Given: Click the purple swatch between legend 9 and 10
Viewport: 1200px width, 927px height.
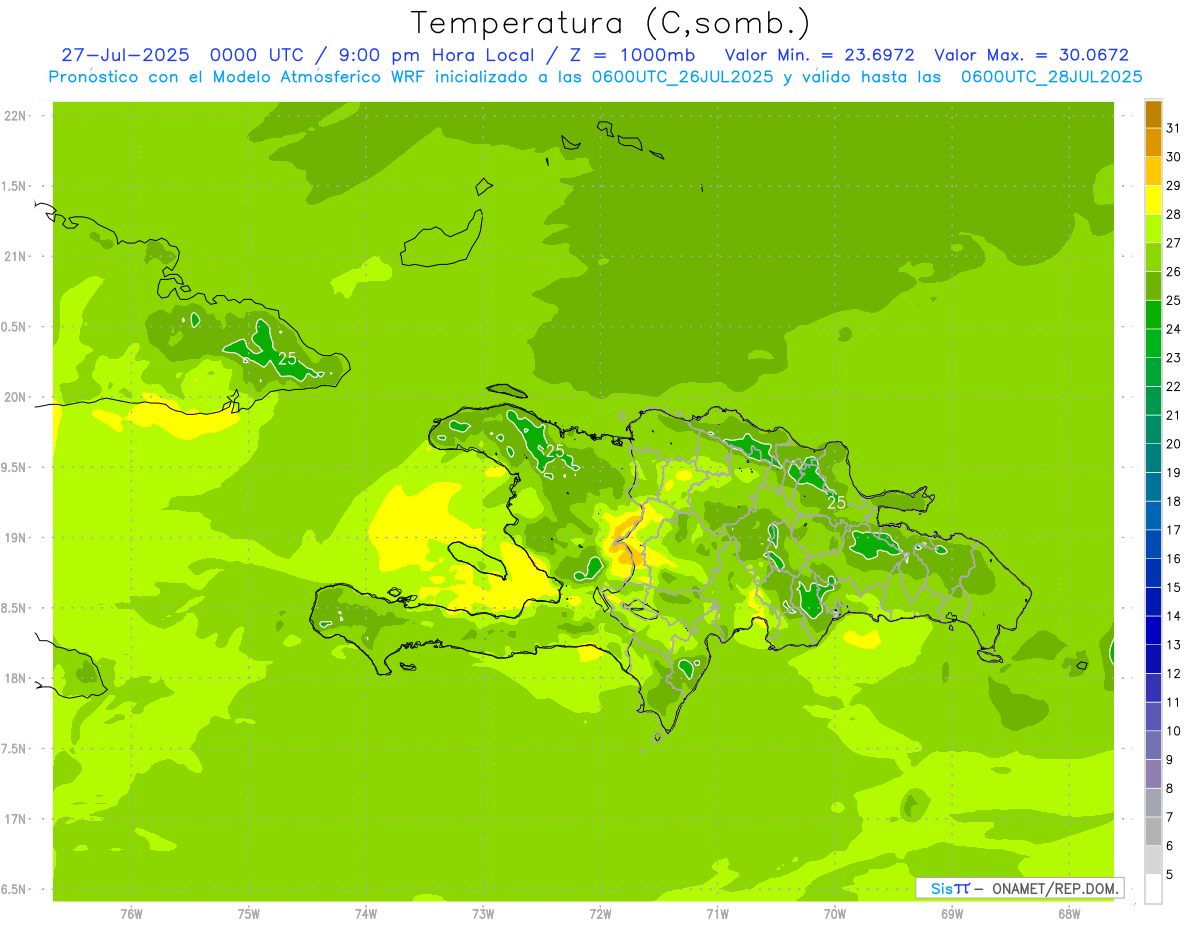Looking at the screenshot, I should 1153,746.
